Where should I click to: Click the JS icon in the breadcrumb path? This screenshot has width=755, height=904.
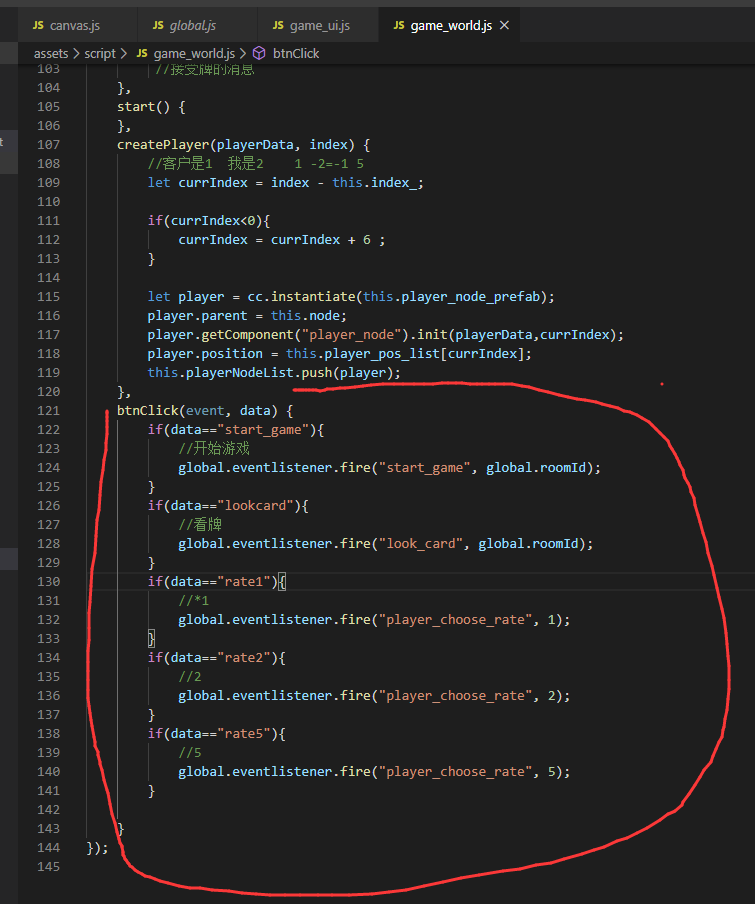pos(142,53)
